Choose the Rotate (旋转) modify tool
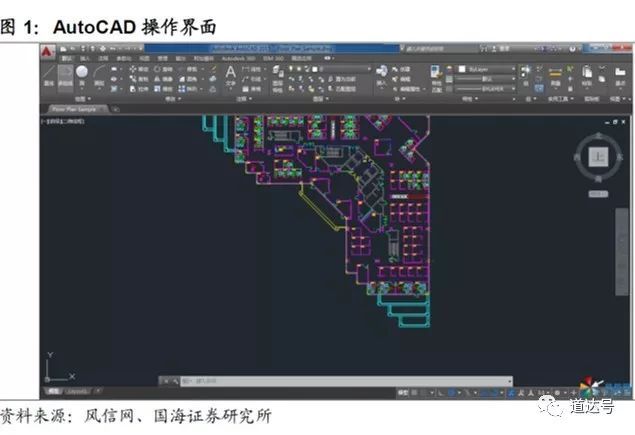This screenshot has width=635, height=435. coord(162,69)
